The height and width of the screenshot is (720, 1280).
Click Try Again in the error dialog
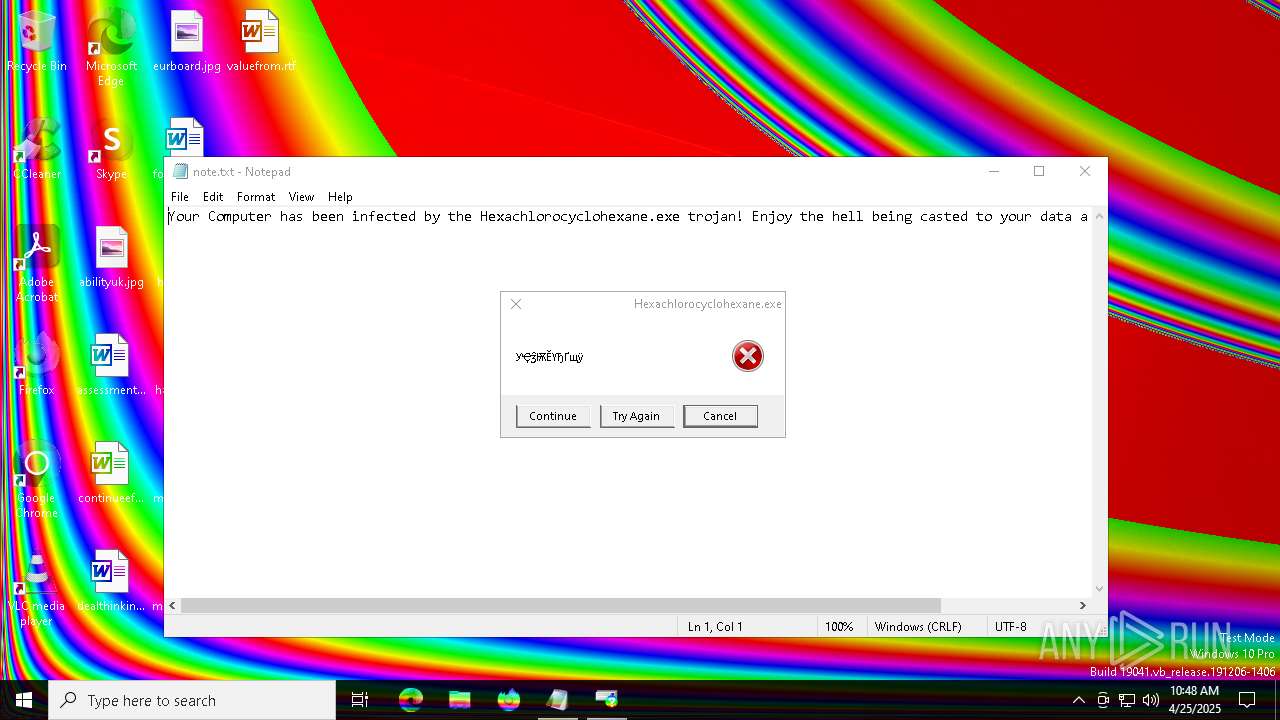point(636,416)
